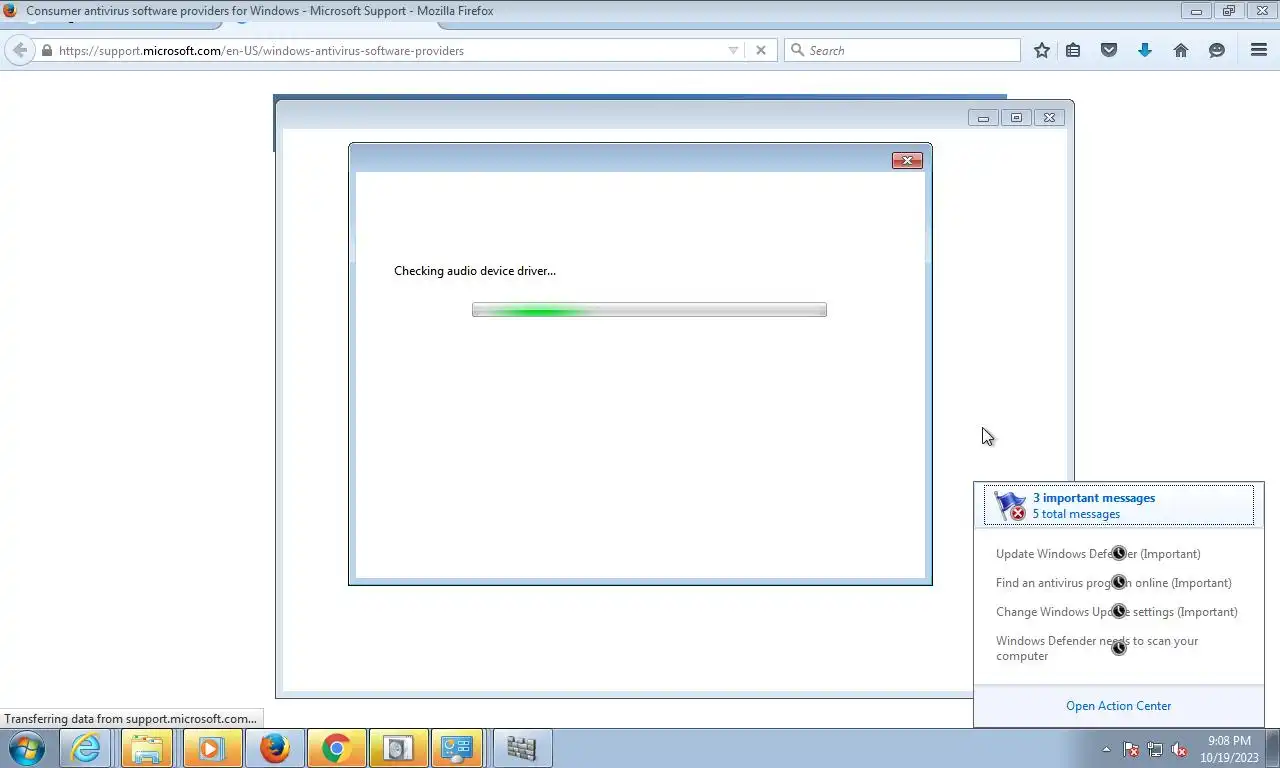Open the firewall brick wall taskbar icon

click(x=522, y=748)
